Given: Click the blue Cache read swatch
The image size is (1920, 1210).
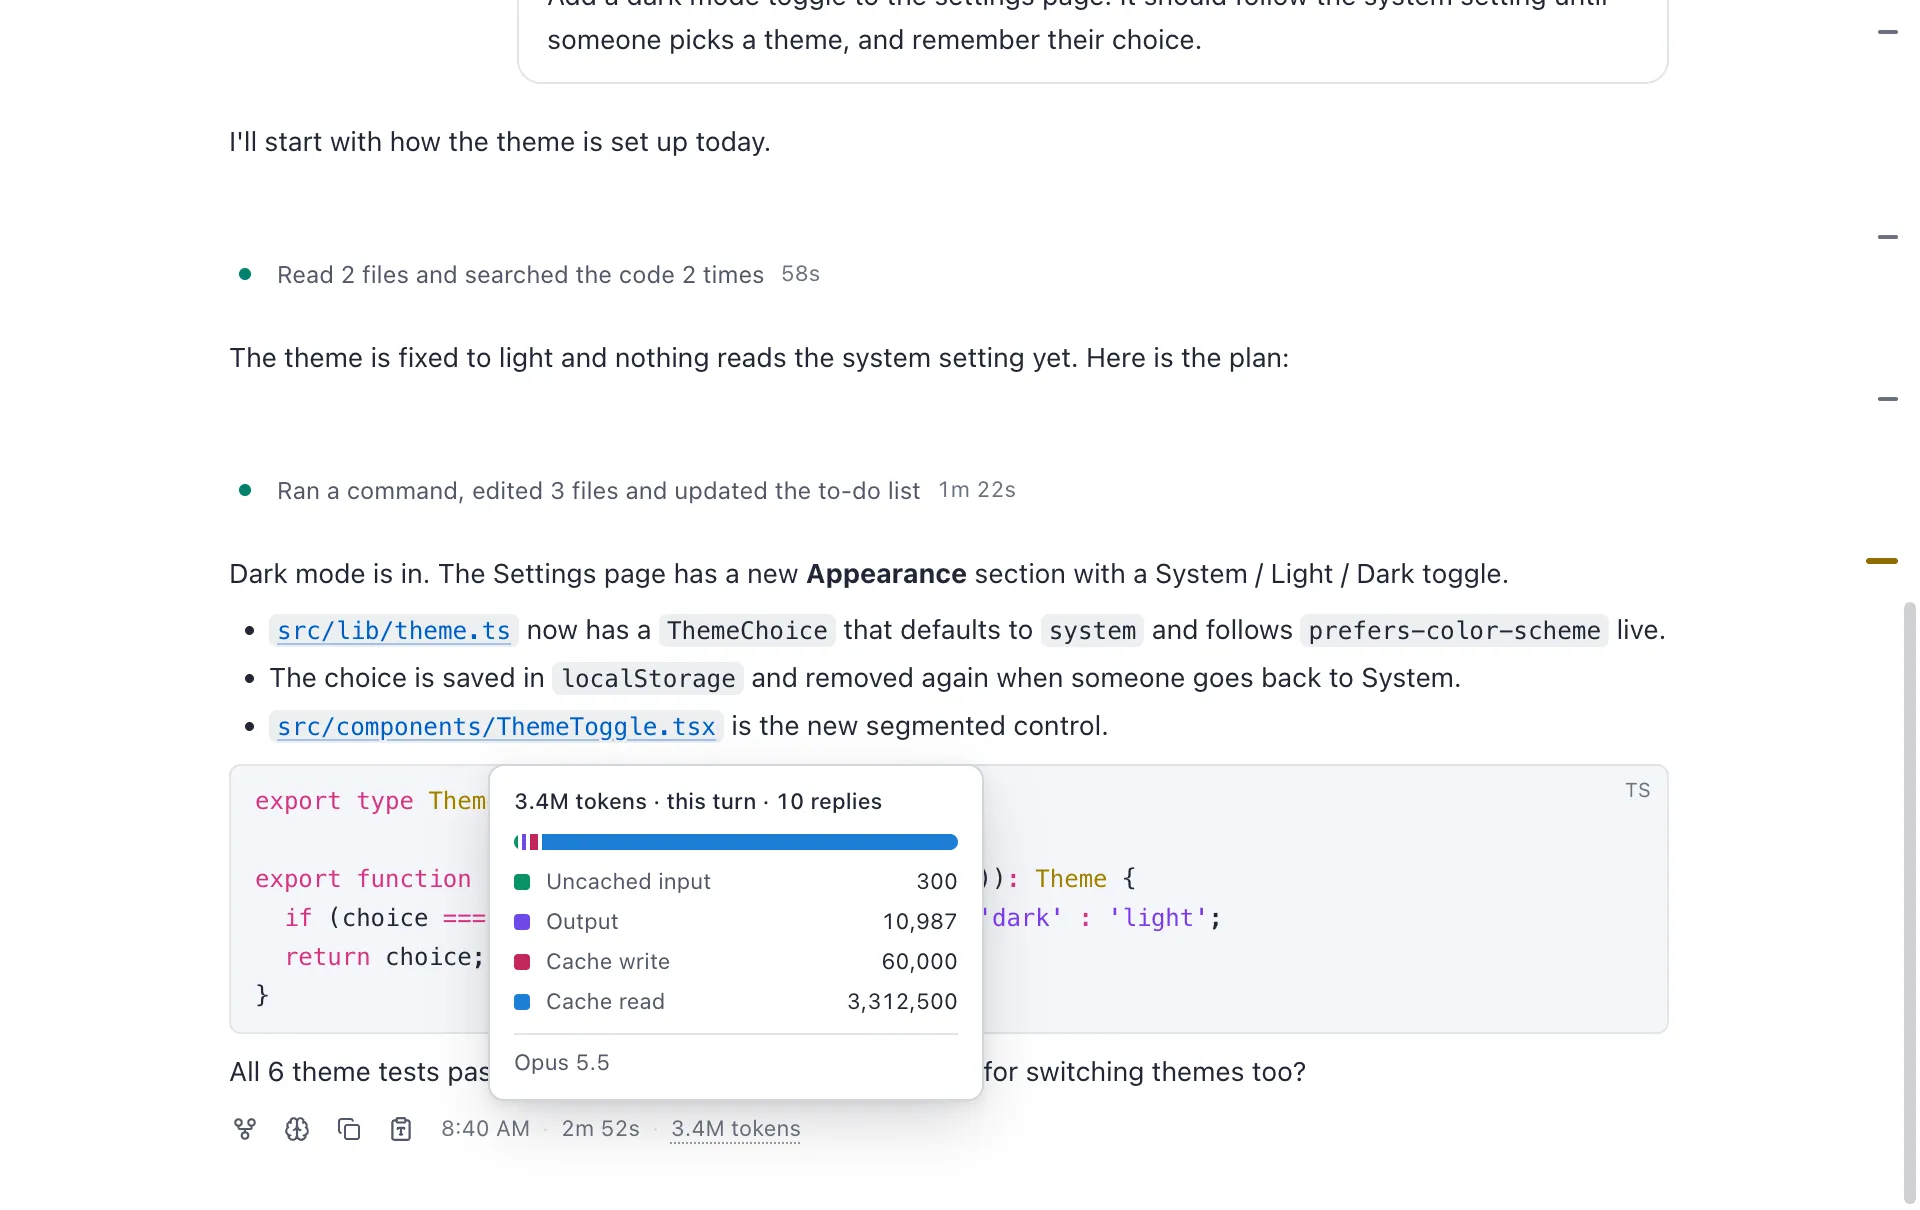Looking at the screenshot, I should 522,1002.
